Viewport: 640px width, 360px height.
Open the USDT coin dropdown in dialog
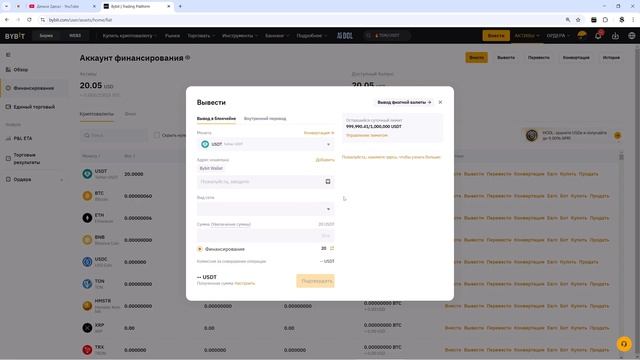[265, 144]
